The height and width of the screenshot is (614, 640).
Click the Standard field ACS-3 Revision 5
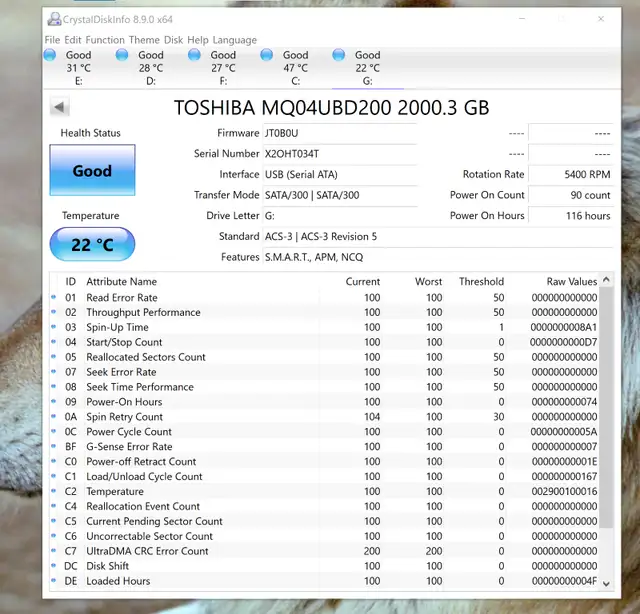(x=438, y=236)
